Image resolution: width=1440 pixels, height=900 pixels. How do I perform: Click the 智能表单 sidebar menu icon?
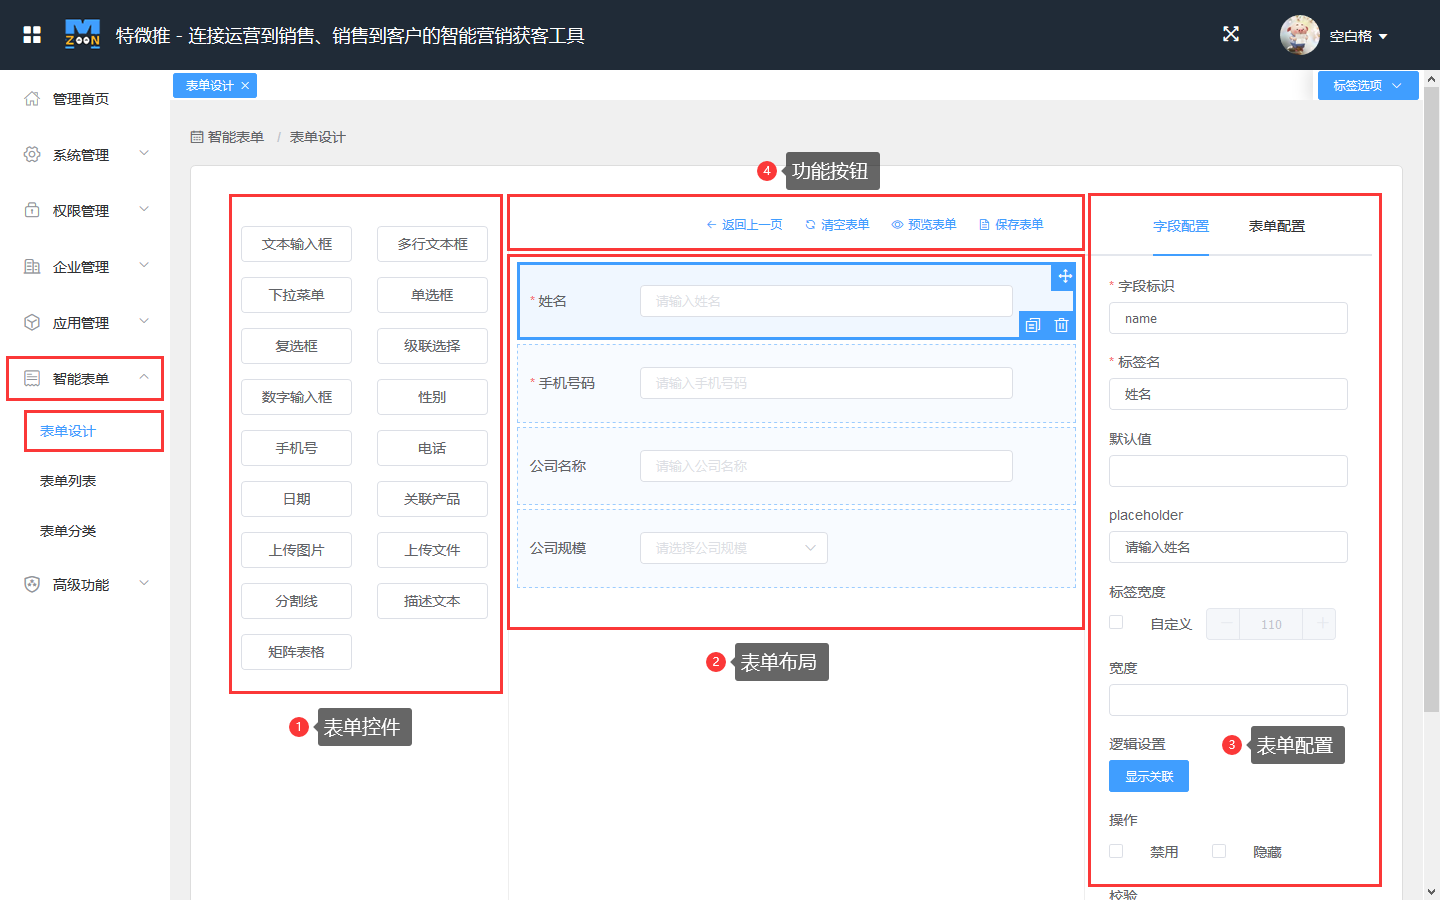pos(32,378)
